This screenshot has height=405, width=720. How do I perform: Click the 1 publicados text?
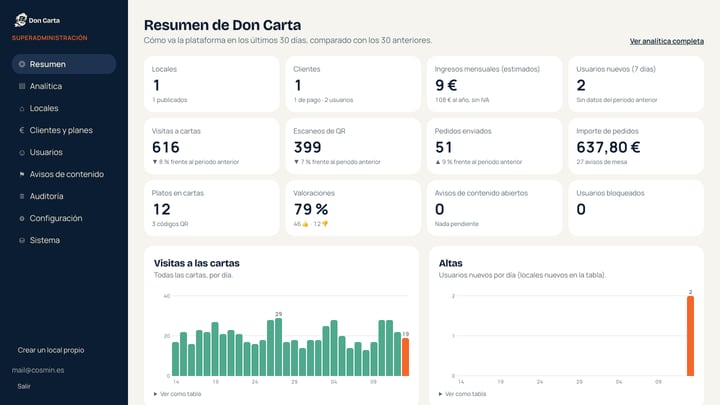pos(169,100)
